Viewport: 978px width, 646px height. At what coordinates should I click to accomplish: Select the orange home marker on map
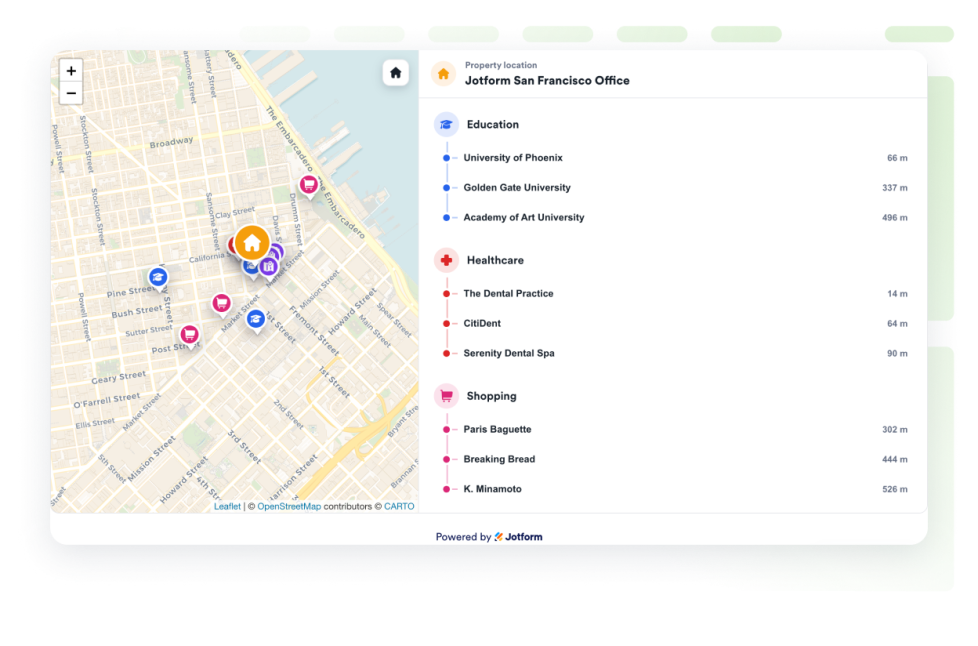[252, 243]
